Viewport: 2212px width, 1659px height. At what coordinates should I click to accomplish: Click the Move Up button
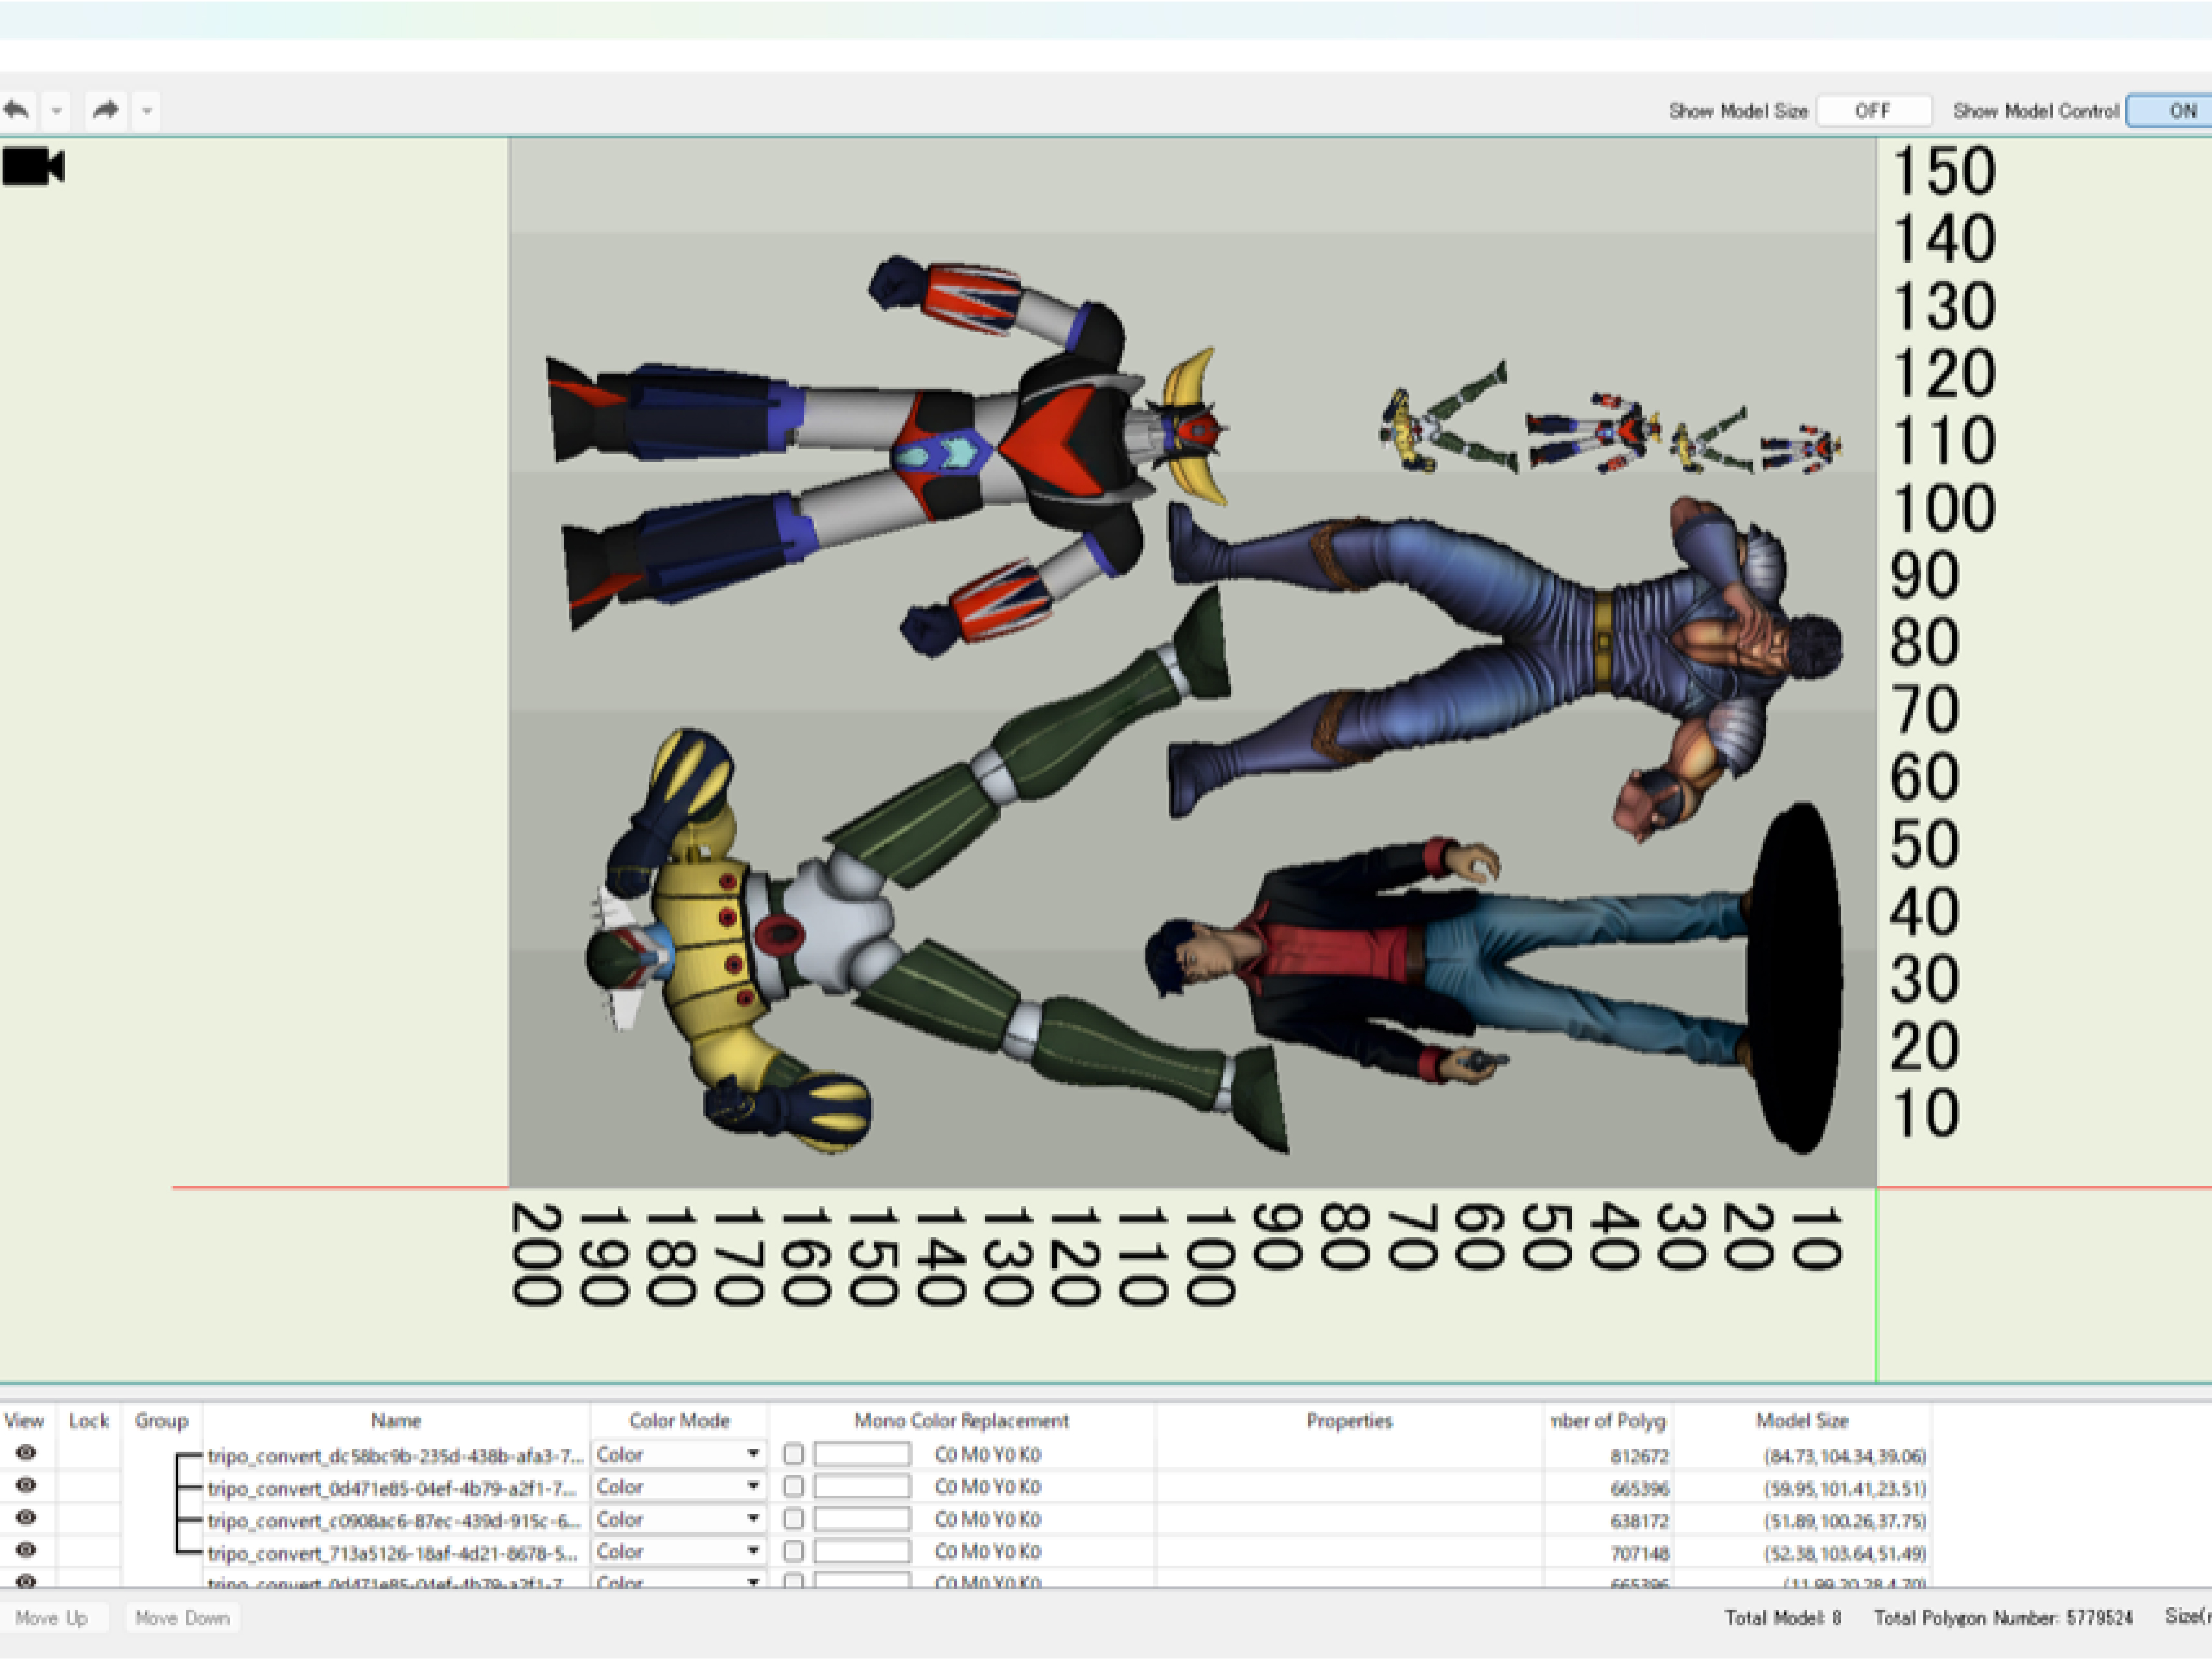52,1617
